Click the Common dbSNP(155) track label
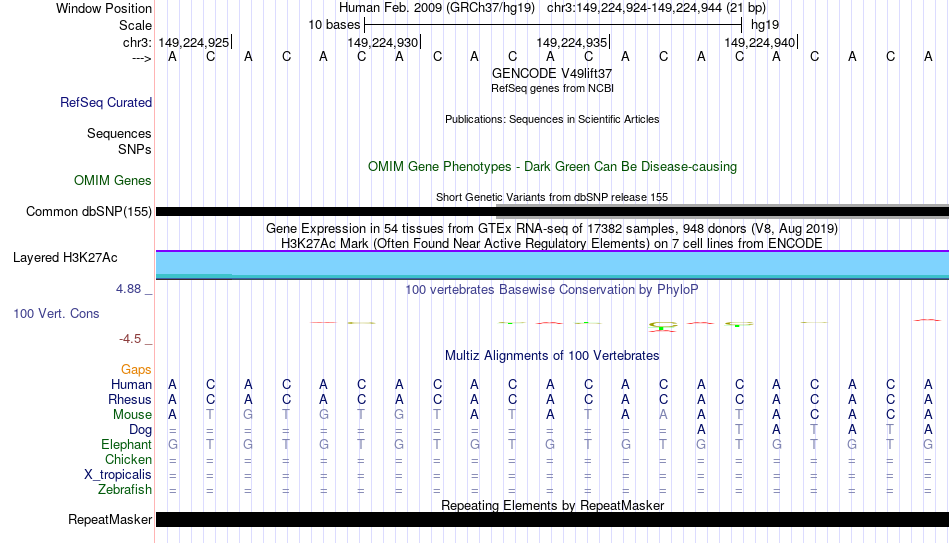 (x=88, y=212)
